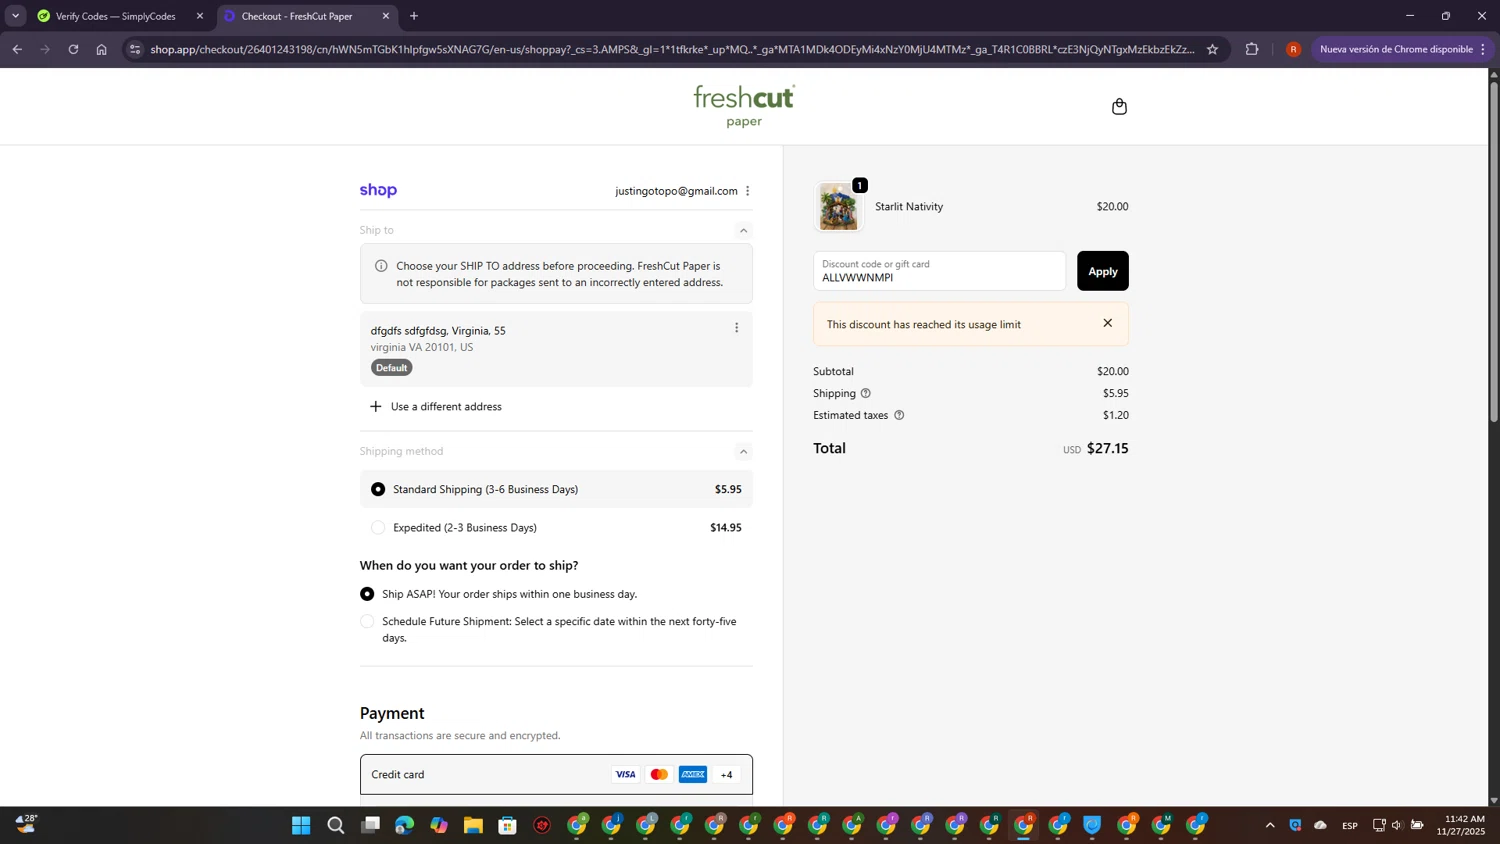Open the Windows Start menu

click(x=301, y=825)
